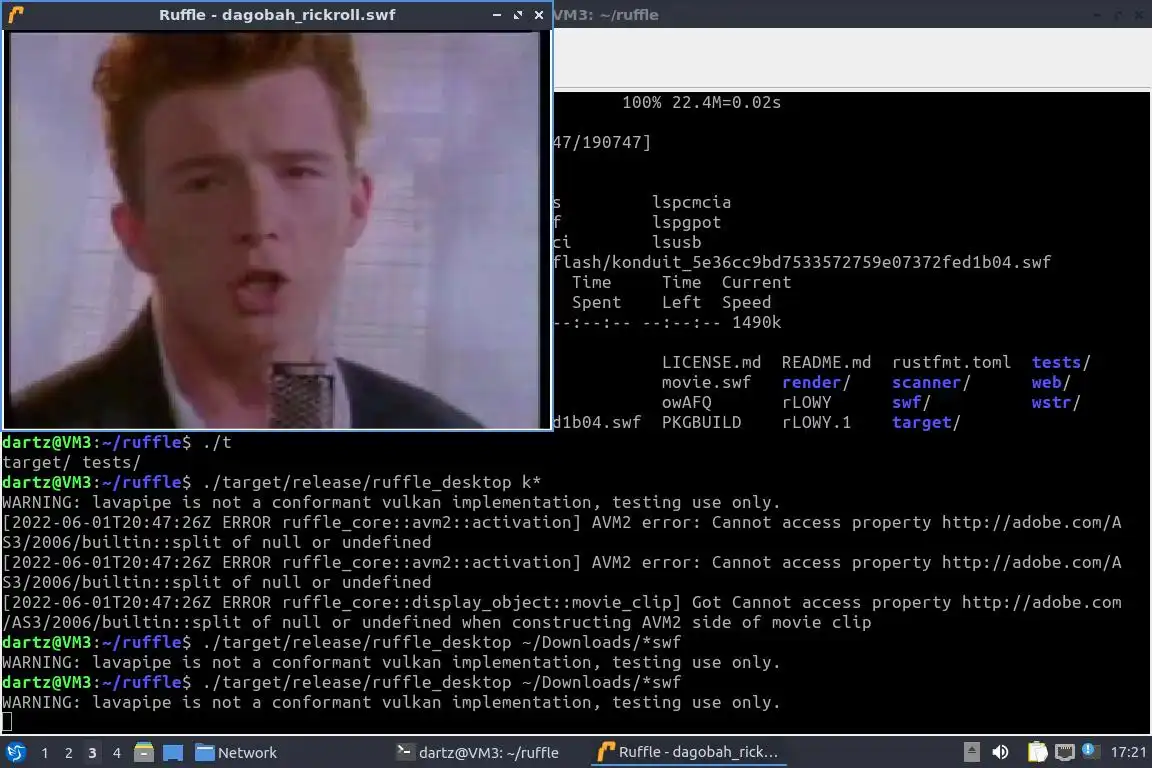
Task: Click the 'web/' directory in terminal listing
Action: tap(1051, 382)
